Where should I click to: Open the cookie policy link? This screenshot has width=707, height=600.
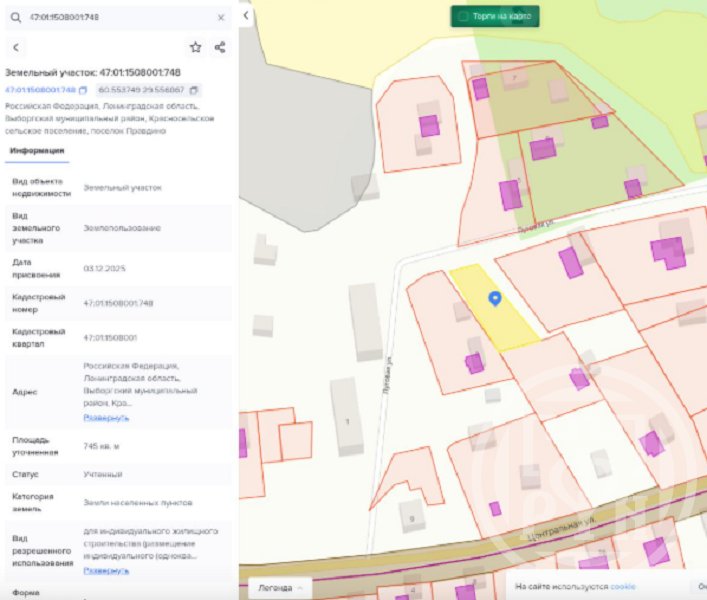click(x=623, y=587)
